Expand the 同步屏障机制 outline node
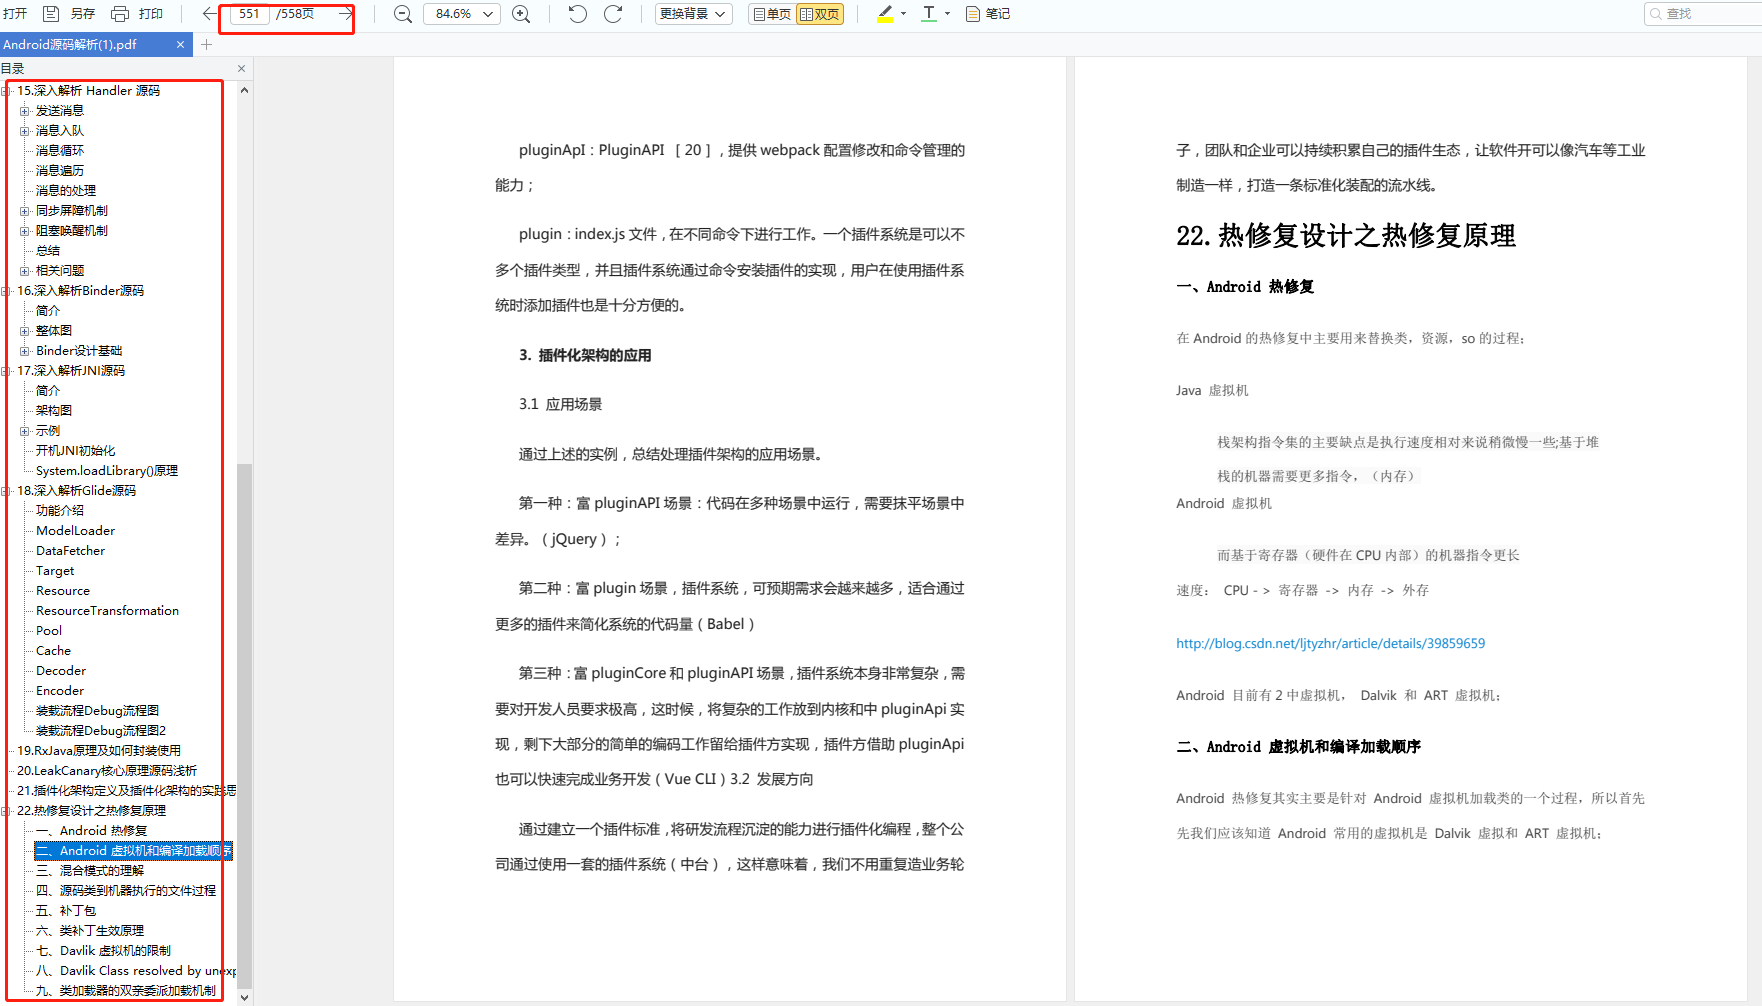1762x1006 pixels. 25,211
